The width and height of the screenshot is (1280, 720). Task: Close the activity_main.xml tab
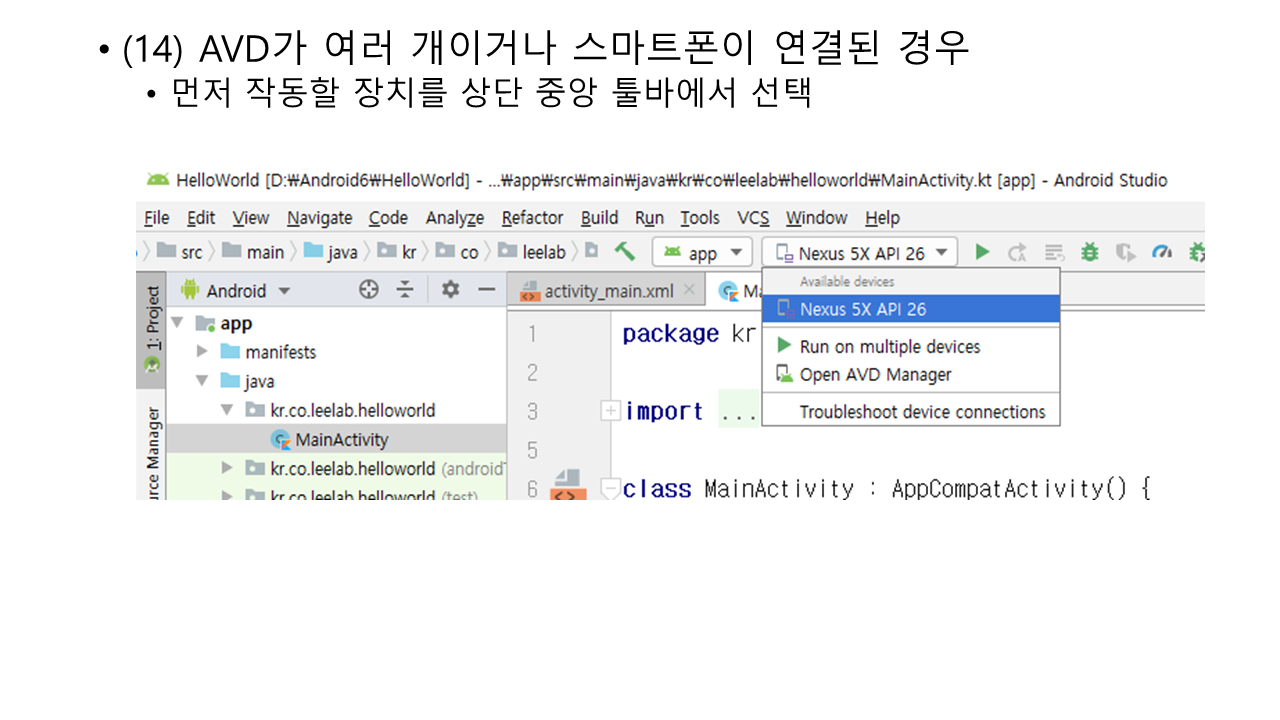point(689,291)
